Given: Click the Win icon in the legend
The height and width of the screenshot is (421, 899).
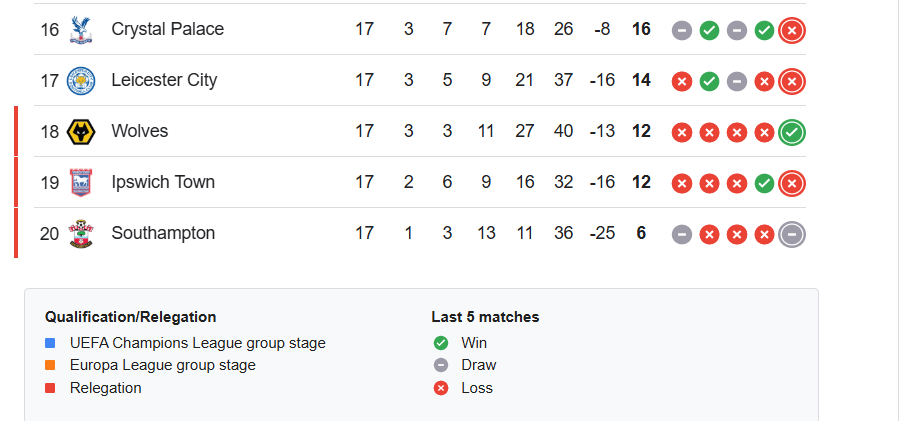Looking at the screenshot, I should tap(441, 343).
